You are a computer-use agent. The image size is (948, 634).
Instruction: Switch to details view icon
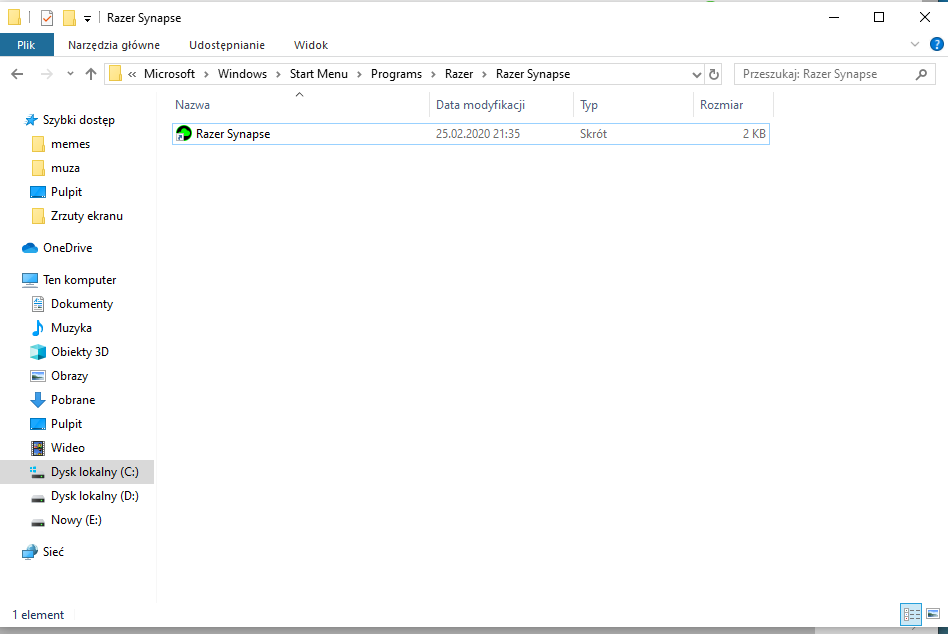(x=911, y=615)
